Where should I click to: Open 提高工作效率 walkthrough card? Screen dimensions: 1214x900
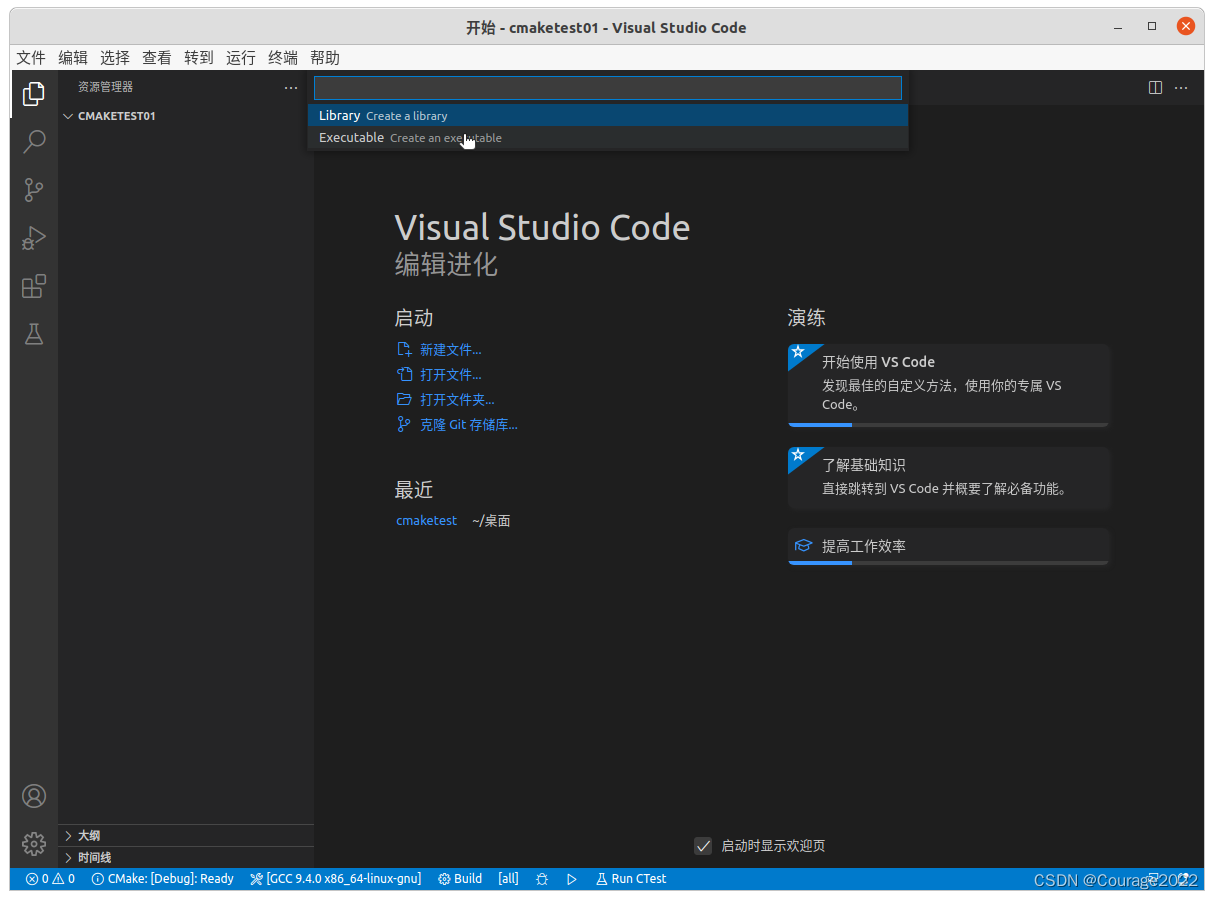948,546
